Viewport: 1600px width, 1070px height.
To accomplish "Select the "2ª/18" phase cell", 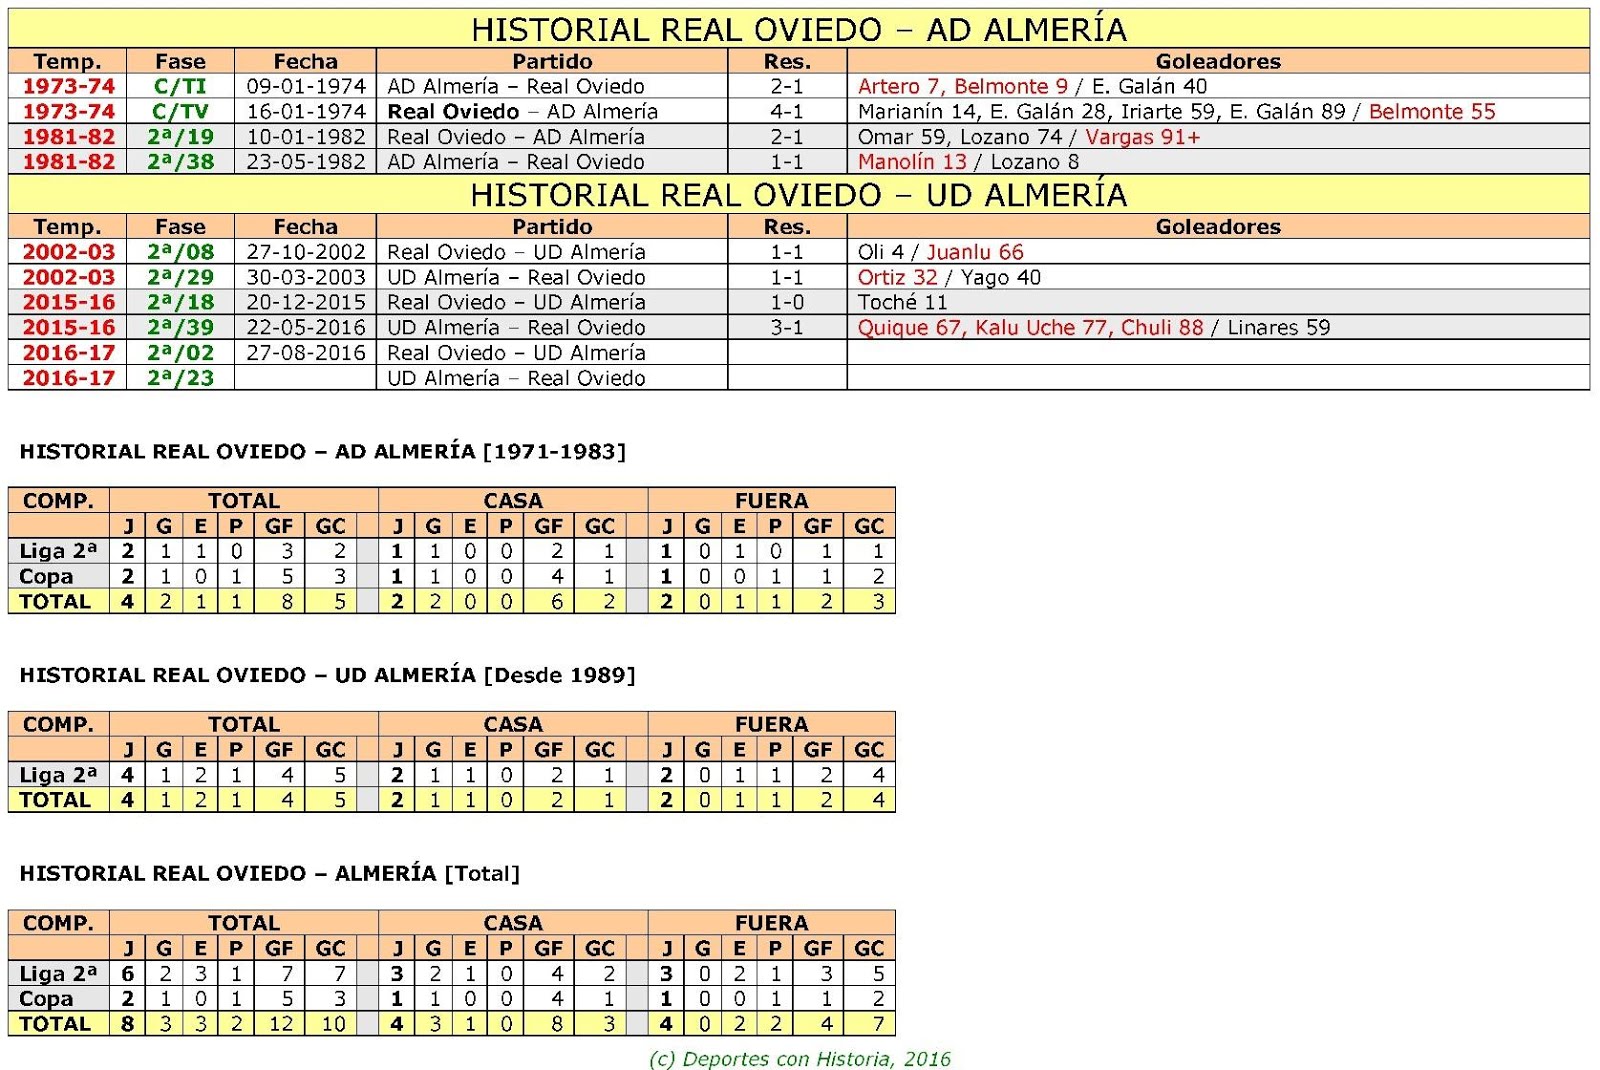I will pos(180,302).
